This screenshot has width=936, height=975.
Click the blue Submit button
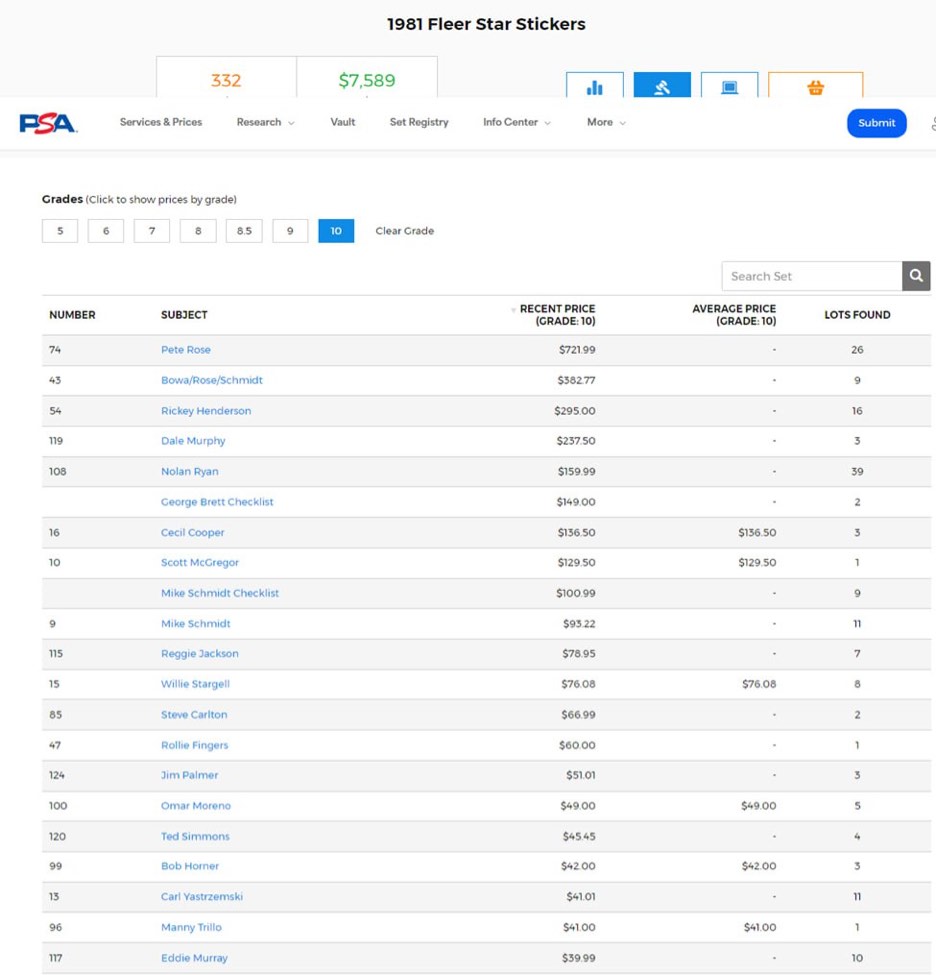coord(877,123)
